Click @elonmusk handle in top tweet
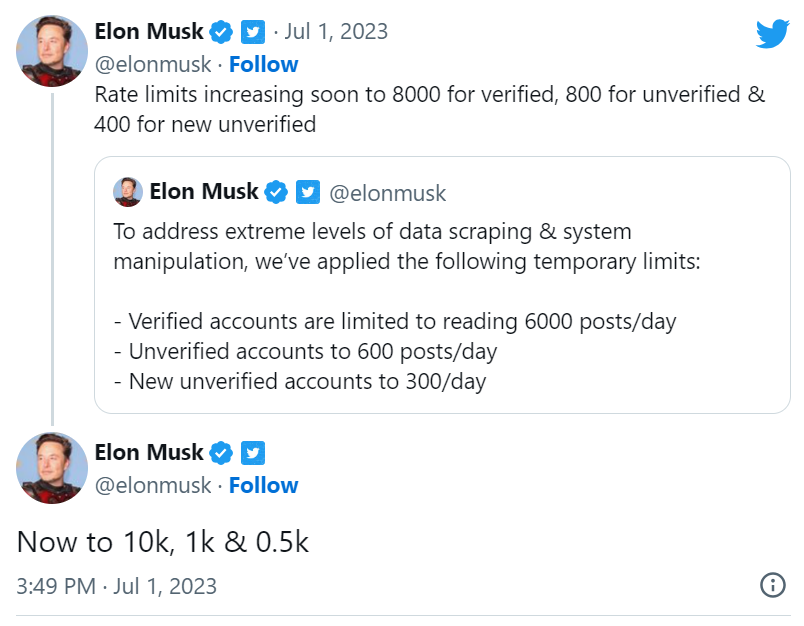 click(153, 65)
